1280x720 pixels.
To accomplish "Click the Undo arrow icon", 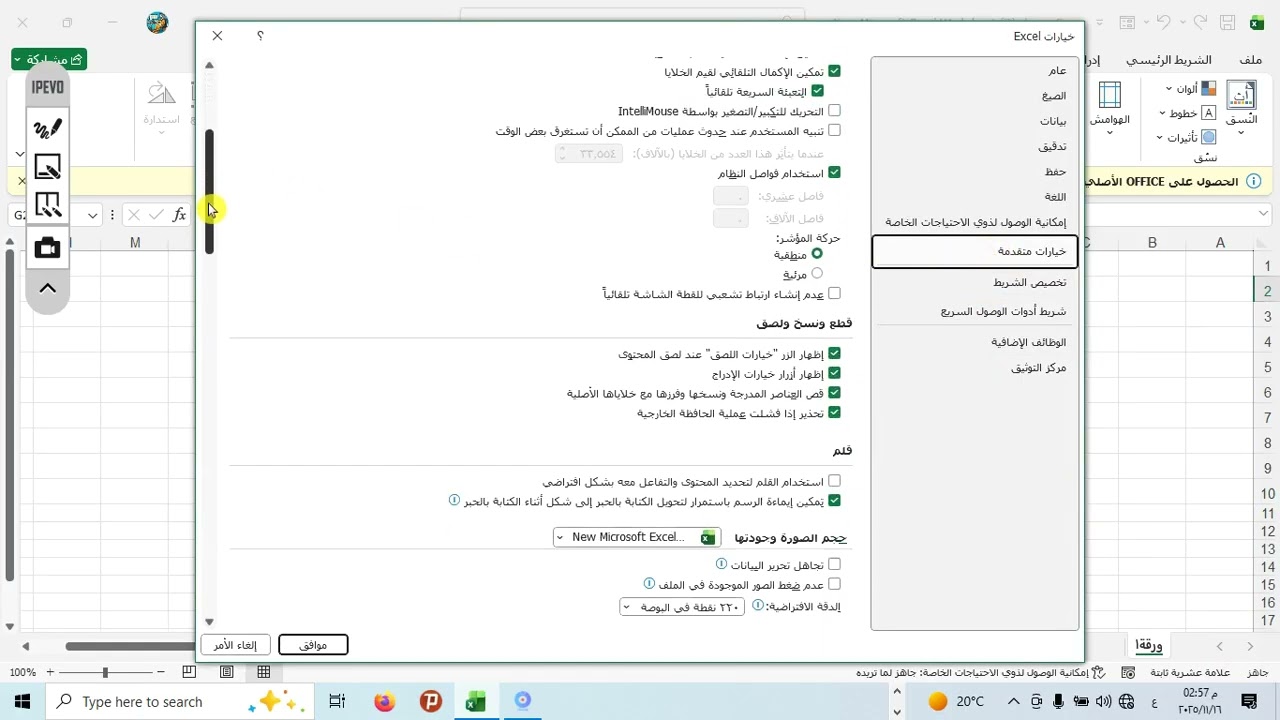I will (1163, 22).
